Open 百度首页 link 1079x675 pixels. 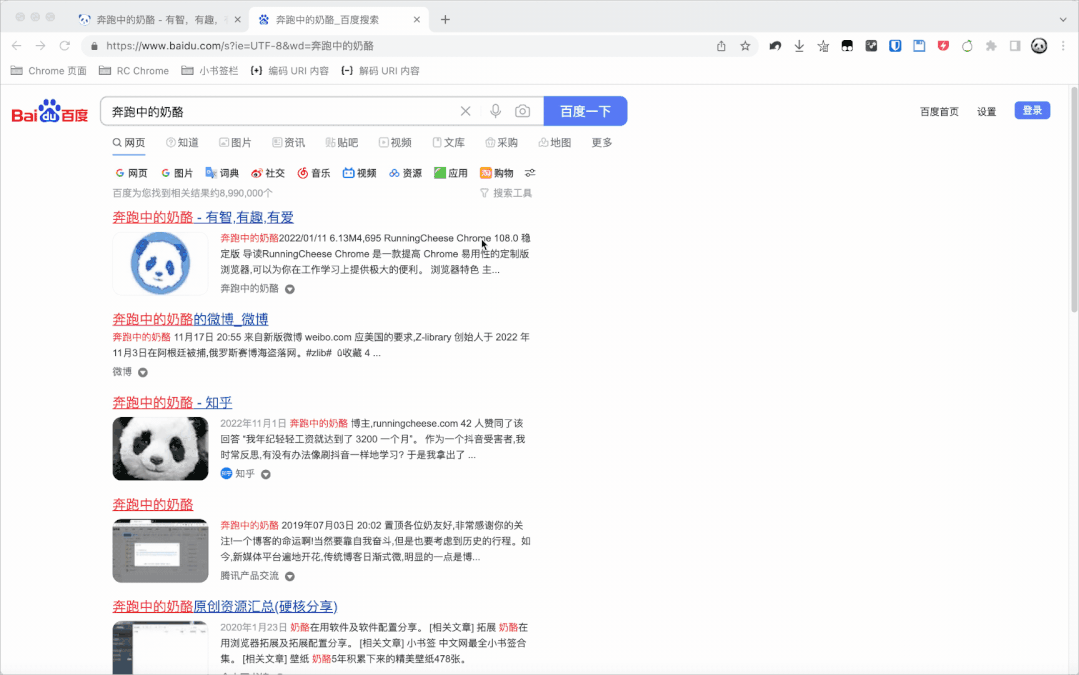[x=939, y=111]
